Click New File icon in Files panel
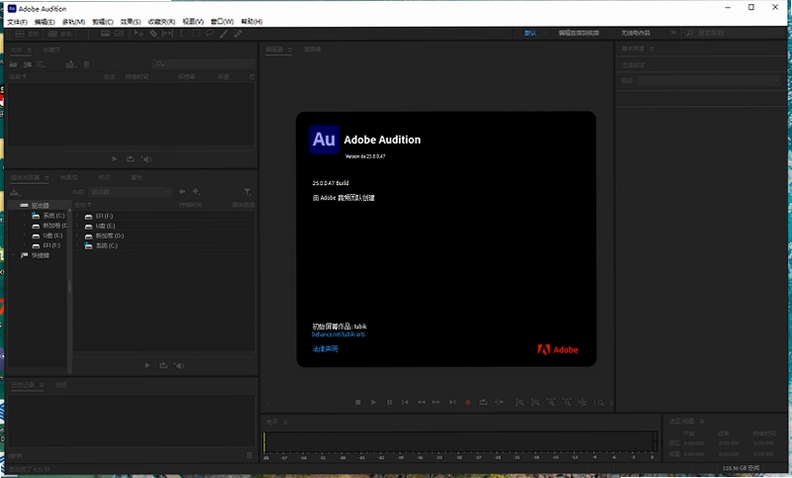The width and height of the screenshot is (792, 478). point(41,64)
